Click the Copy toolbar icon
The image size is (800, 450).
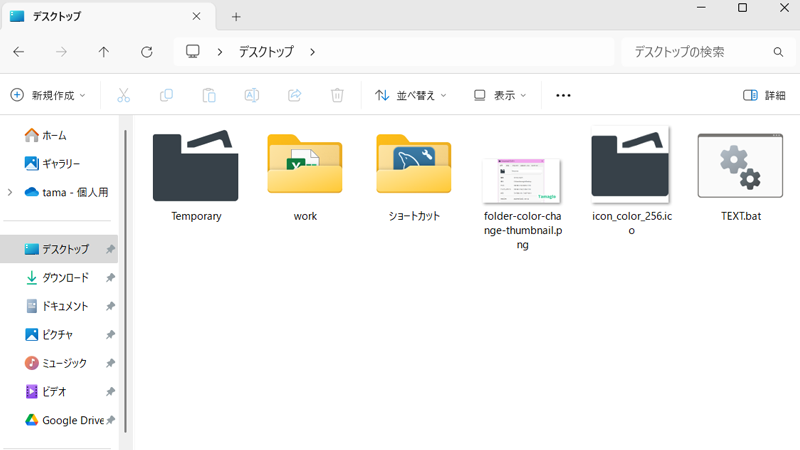(x=166, y=95)
